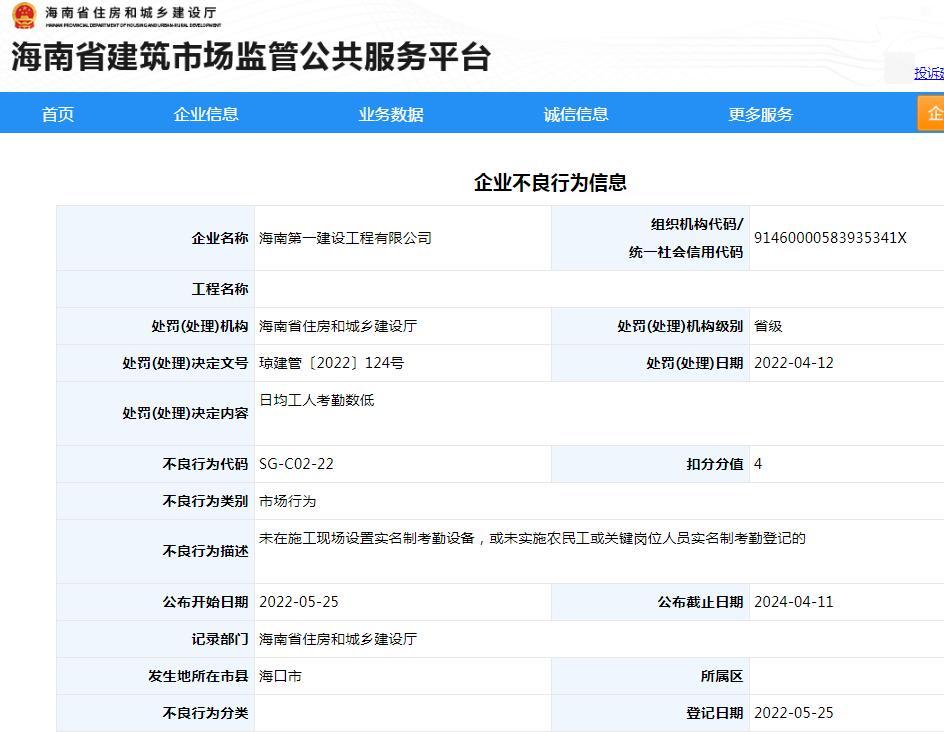Image resolution: width=944 pixels, height=732 pixels.
Task: Select company name 海南第一建设工程有限公司
Action: tap(345, 238)
